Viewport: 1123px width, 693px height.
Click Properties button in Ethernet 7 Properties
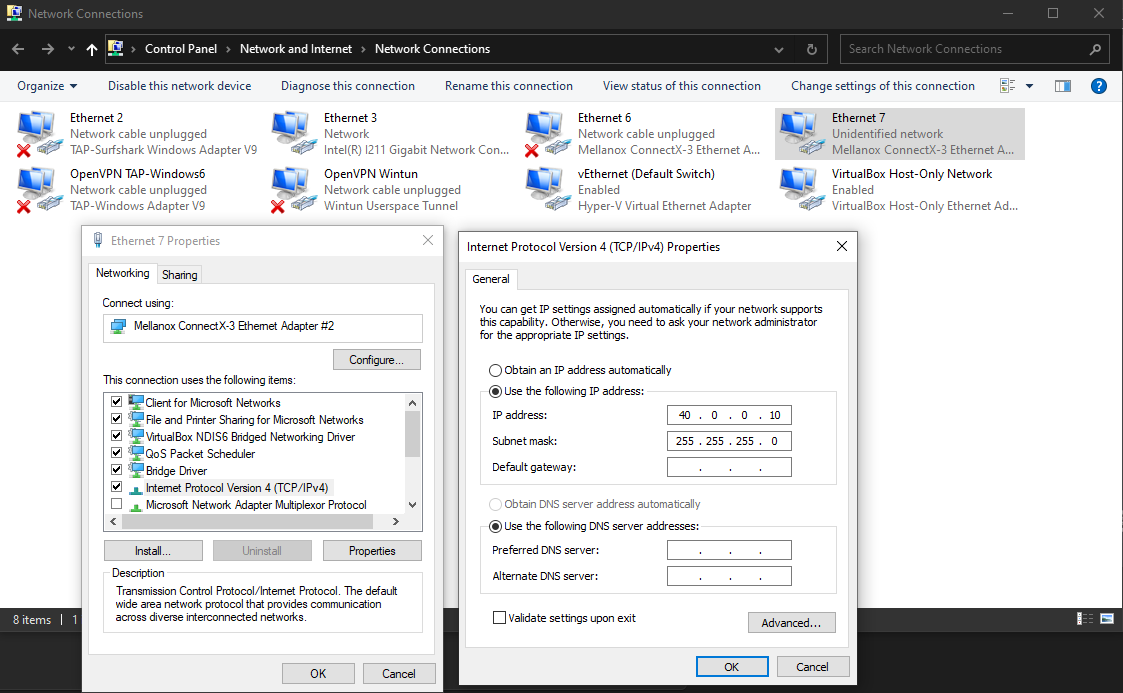pyautogui.click(x=372, y=551)
